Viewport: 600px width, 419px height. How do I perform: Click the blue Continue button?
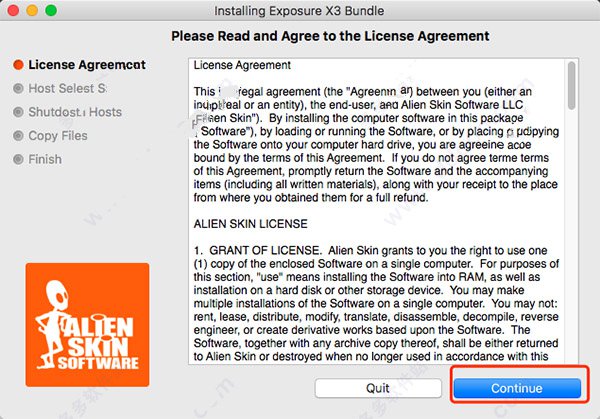point(517,388)
